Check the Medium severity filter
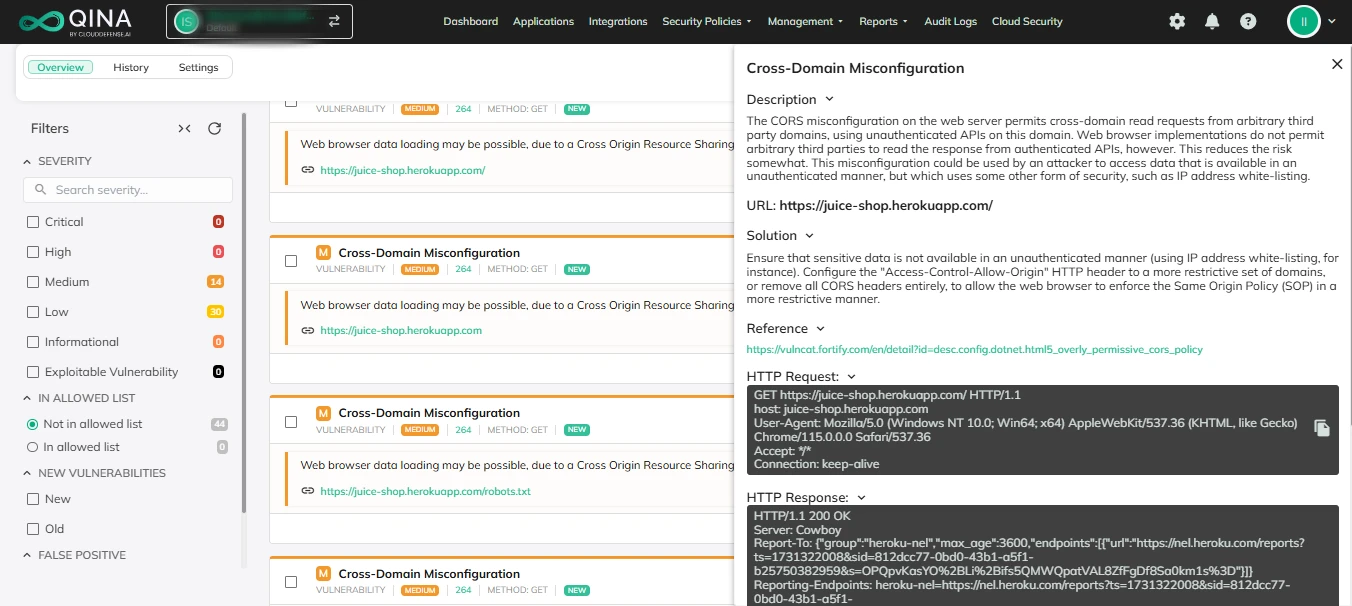The width and height of the screenshot is (1352, 606). (34, 282)
